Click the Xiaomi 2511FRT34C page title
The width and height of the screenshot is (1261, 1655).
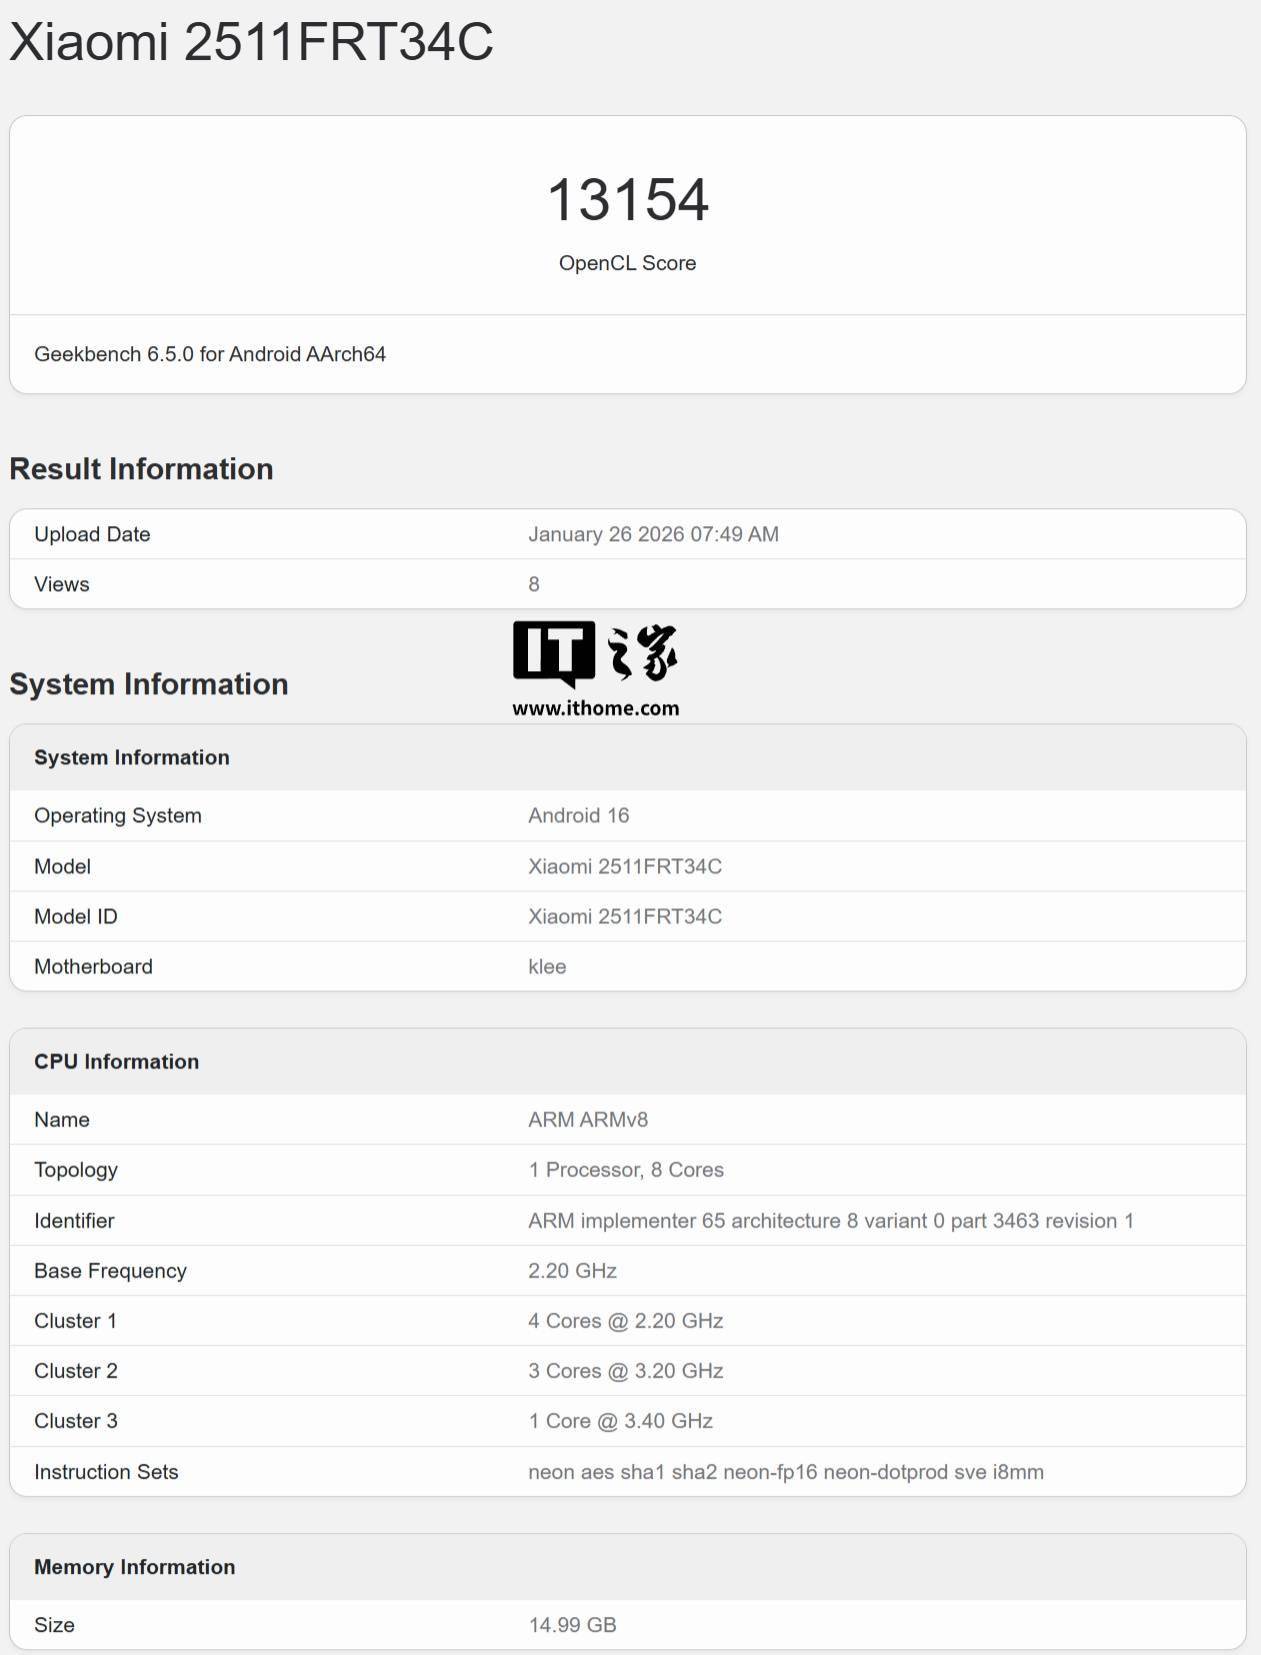click(x=251, y=42)
